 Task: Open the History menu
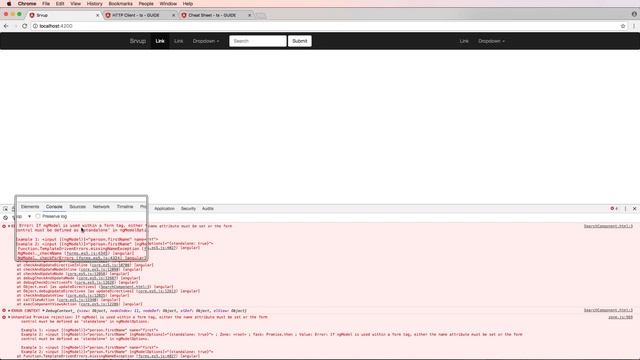coord(94,4)
